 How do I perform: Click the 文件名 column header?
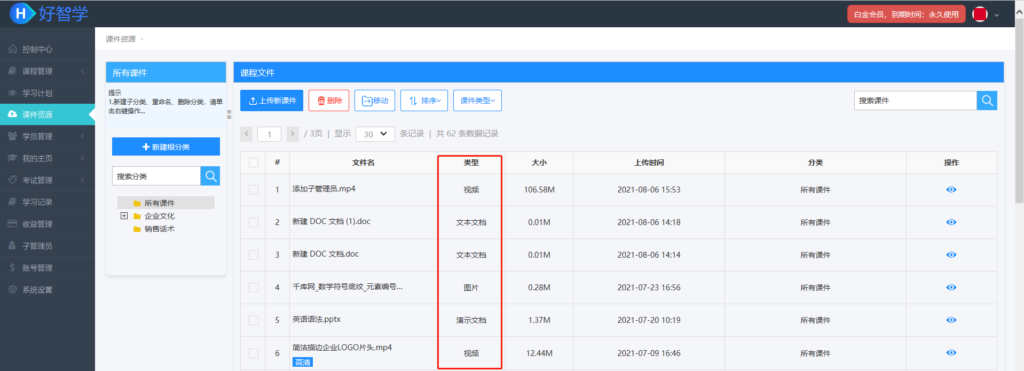tap(363, 163)
